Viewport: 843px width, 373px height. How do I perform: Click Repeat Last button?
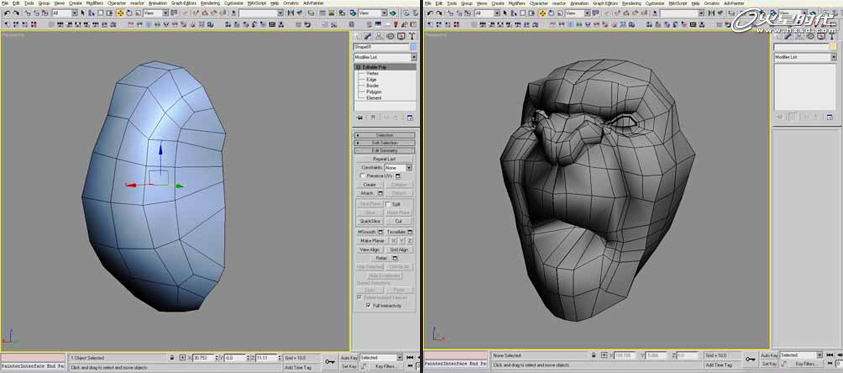[384, 159]
